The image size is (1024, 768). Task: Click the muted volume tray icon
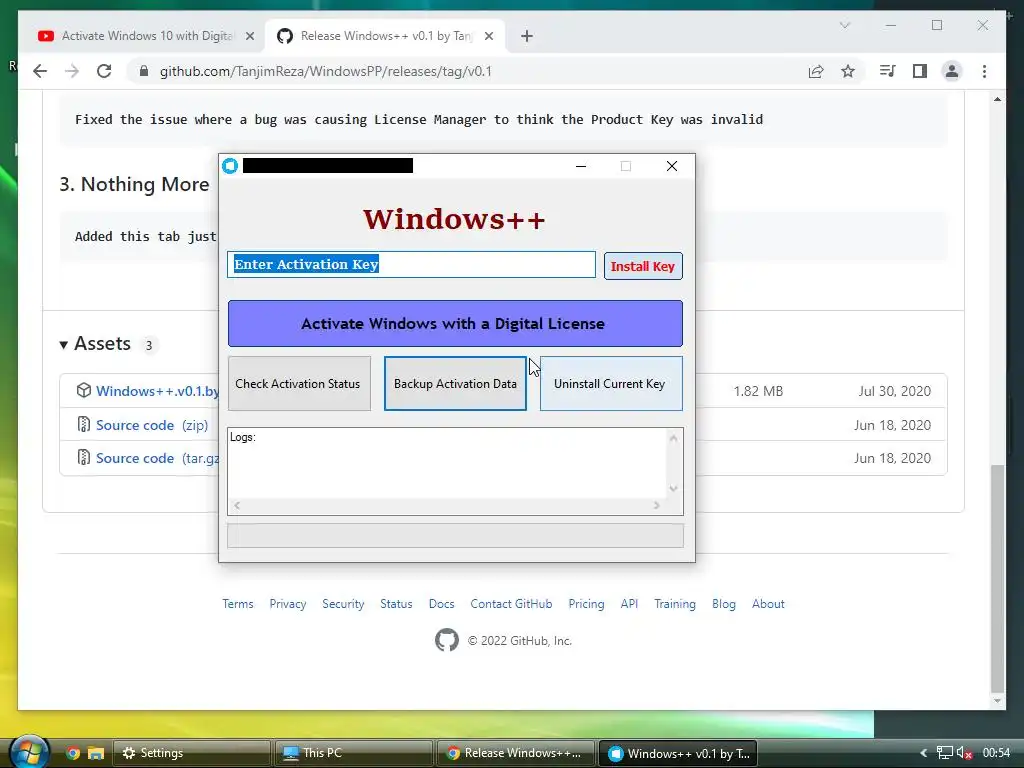[965, 753]
